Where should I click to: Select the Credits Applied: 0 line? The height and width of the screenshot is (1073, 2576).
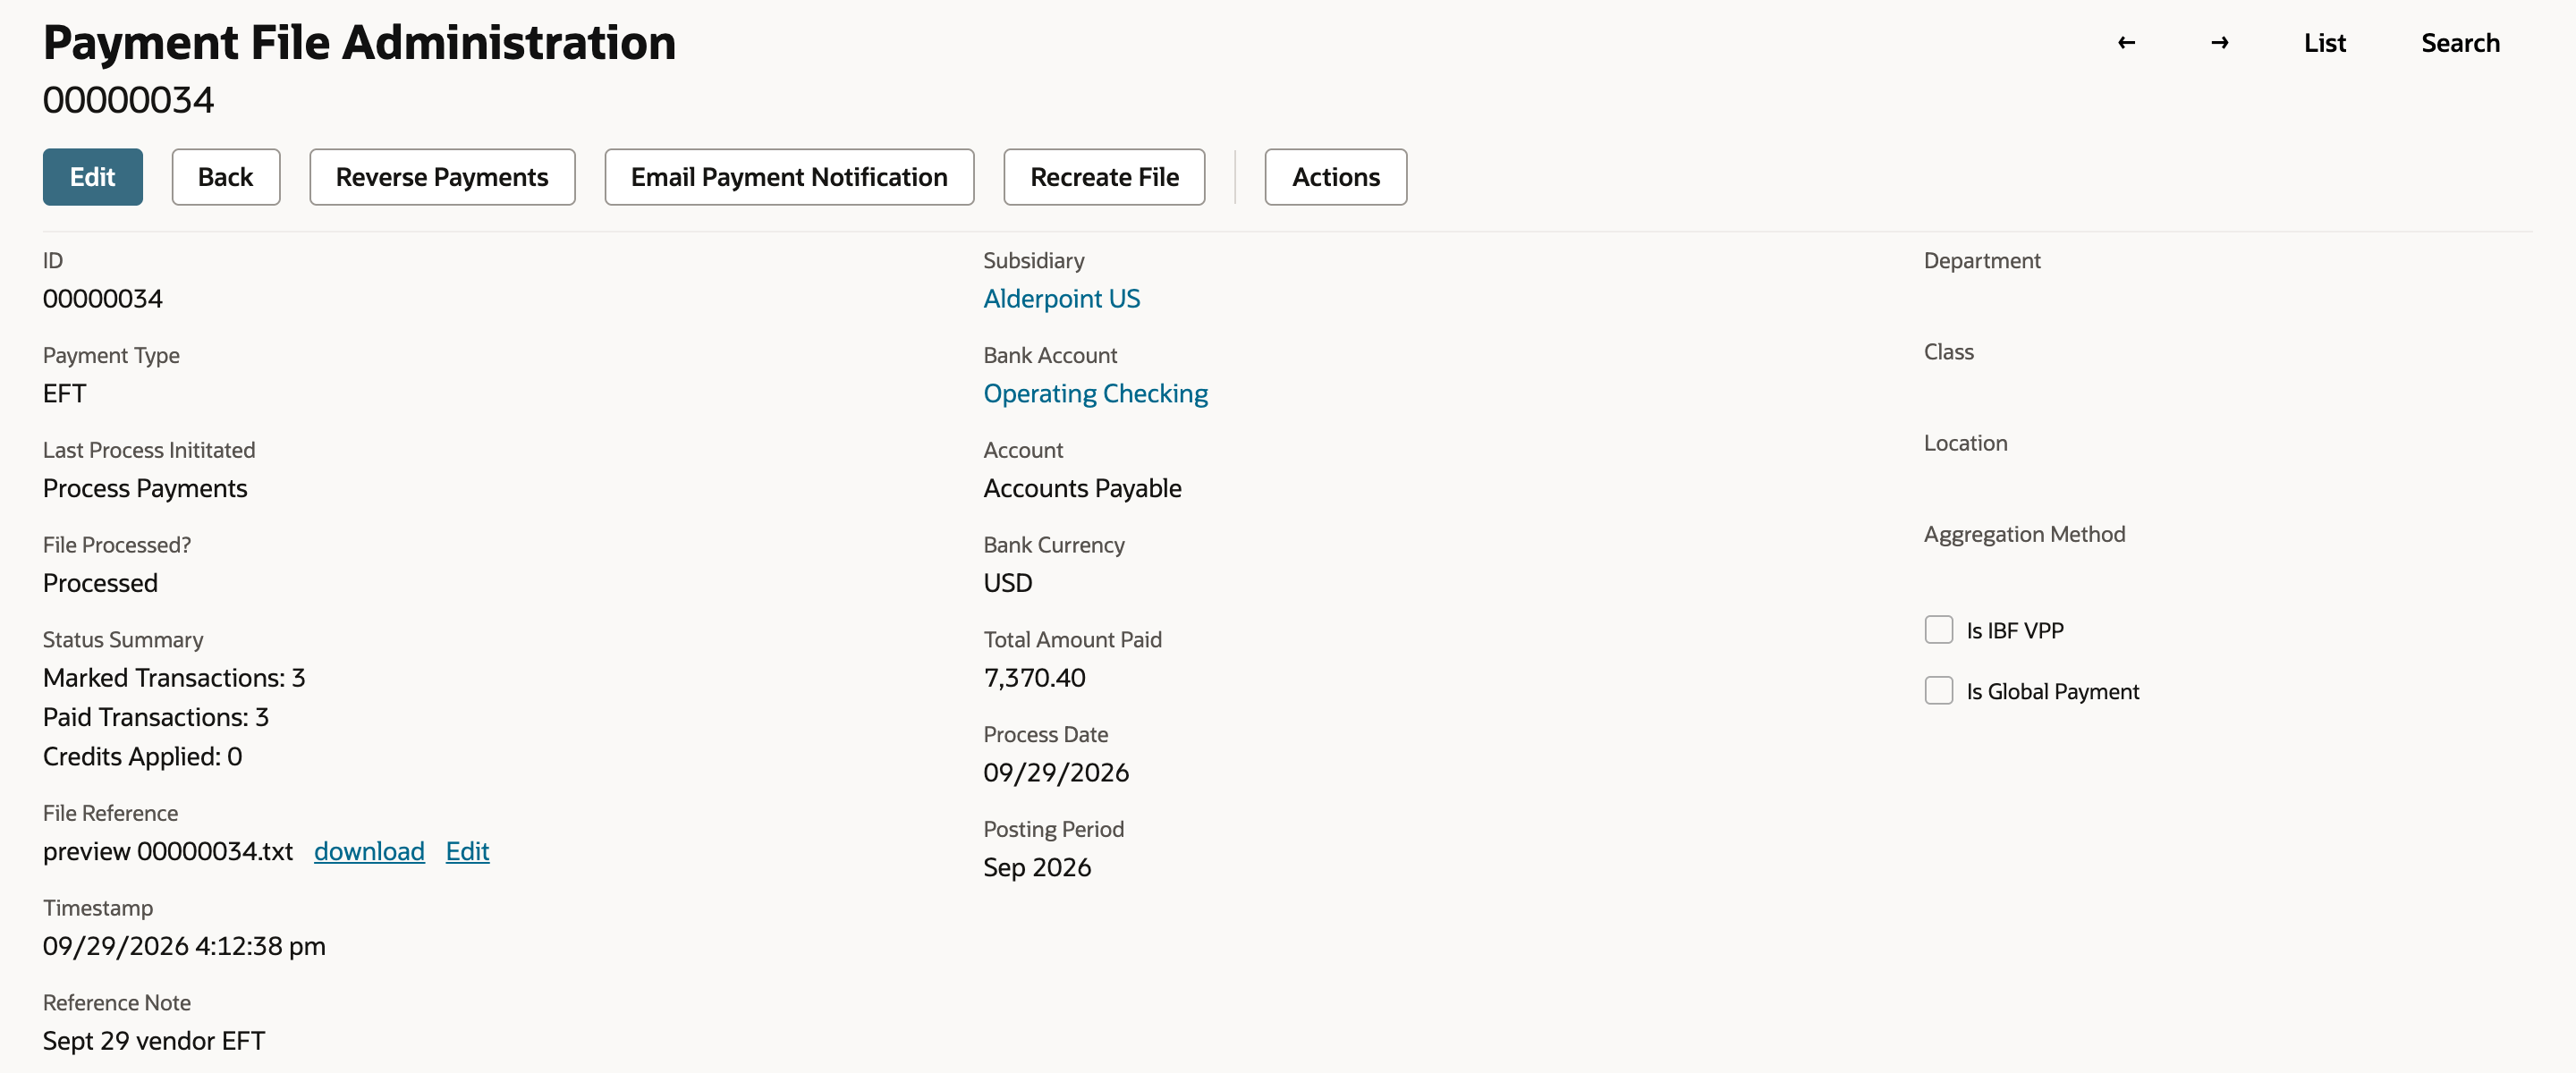143,757
